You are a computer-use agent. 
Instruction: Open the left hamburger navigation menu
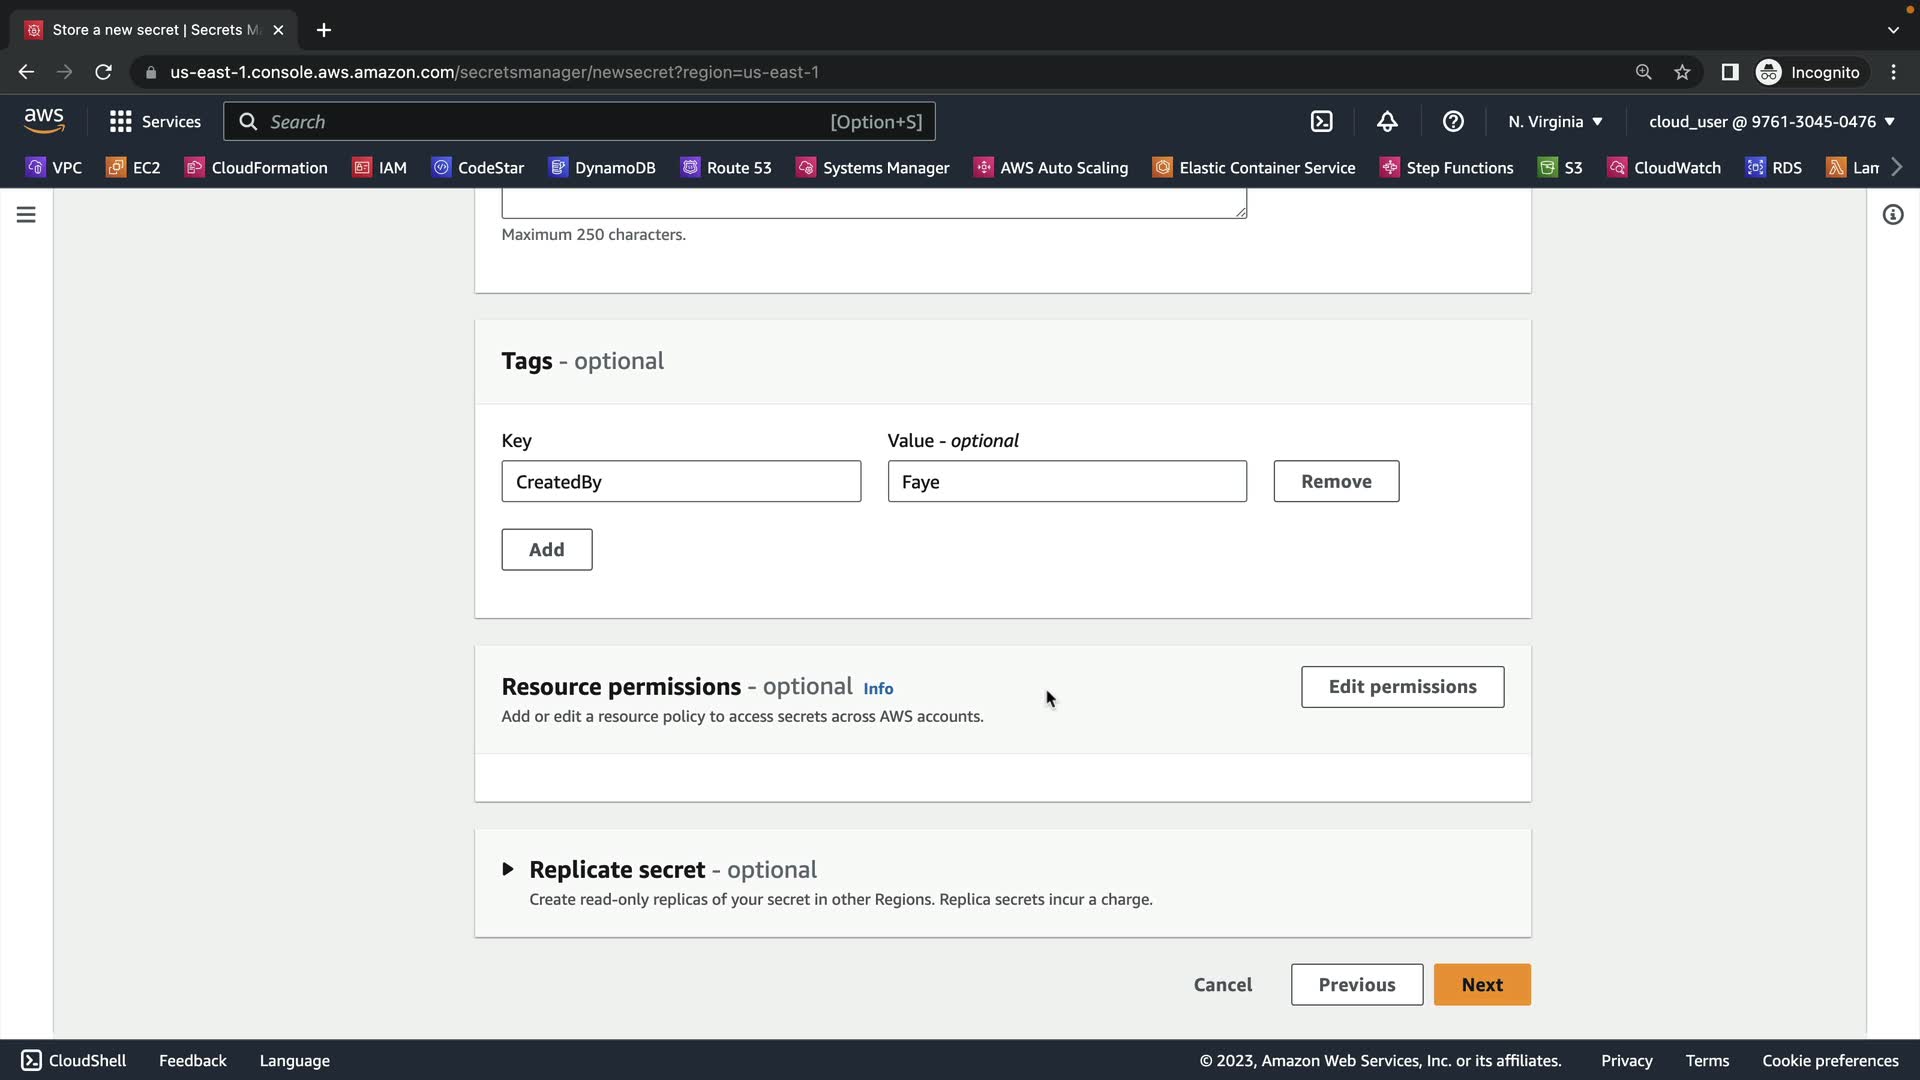(26, 215)
